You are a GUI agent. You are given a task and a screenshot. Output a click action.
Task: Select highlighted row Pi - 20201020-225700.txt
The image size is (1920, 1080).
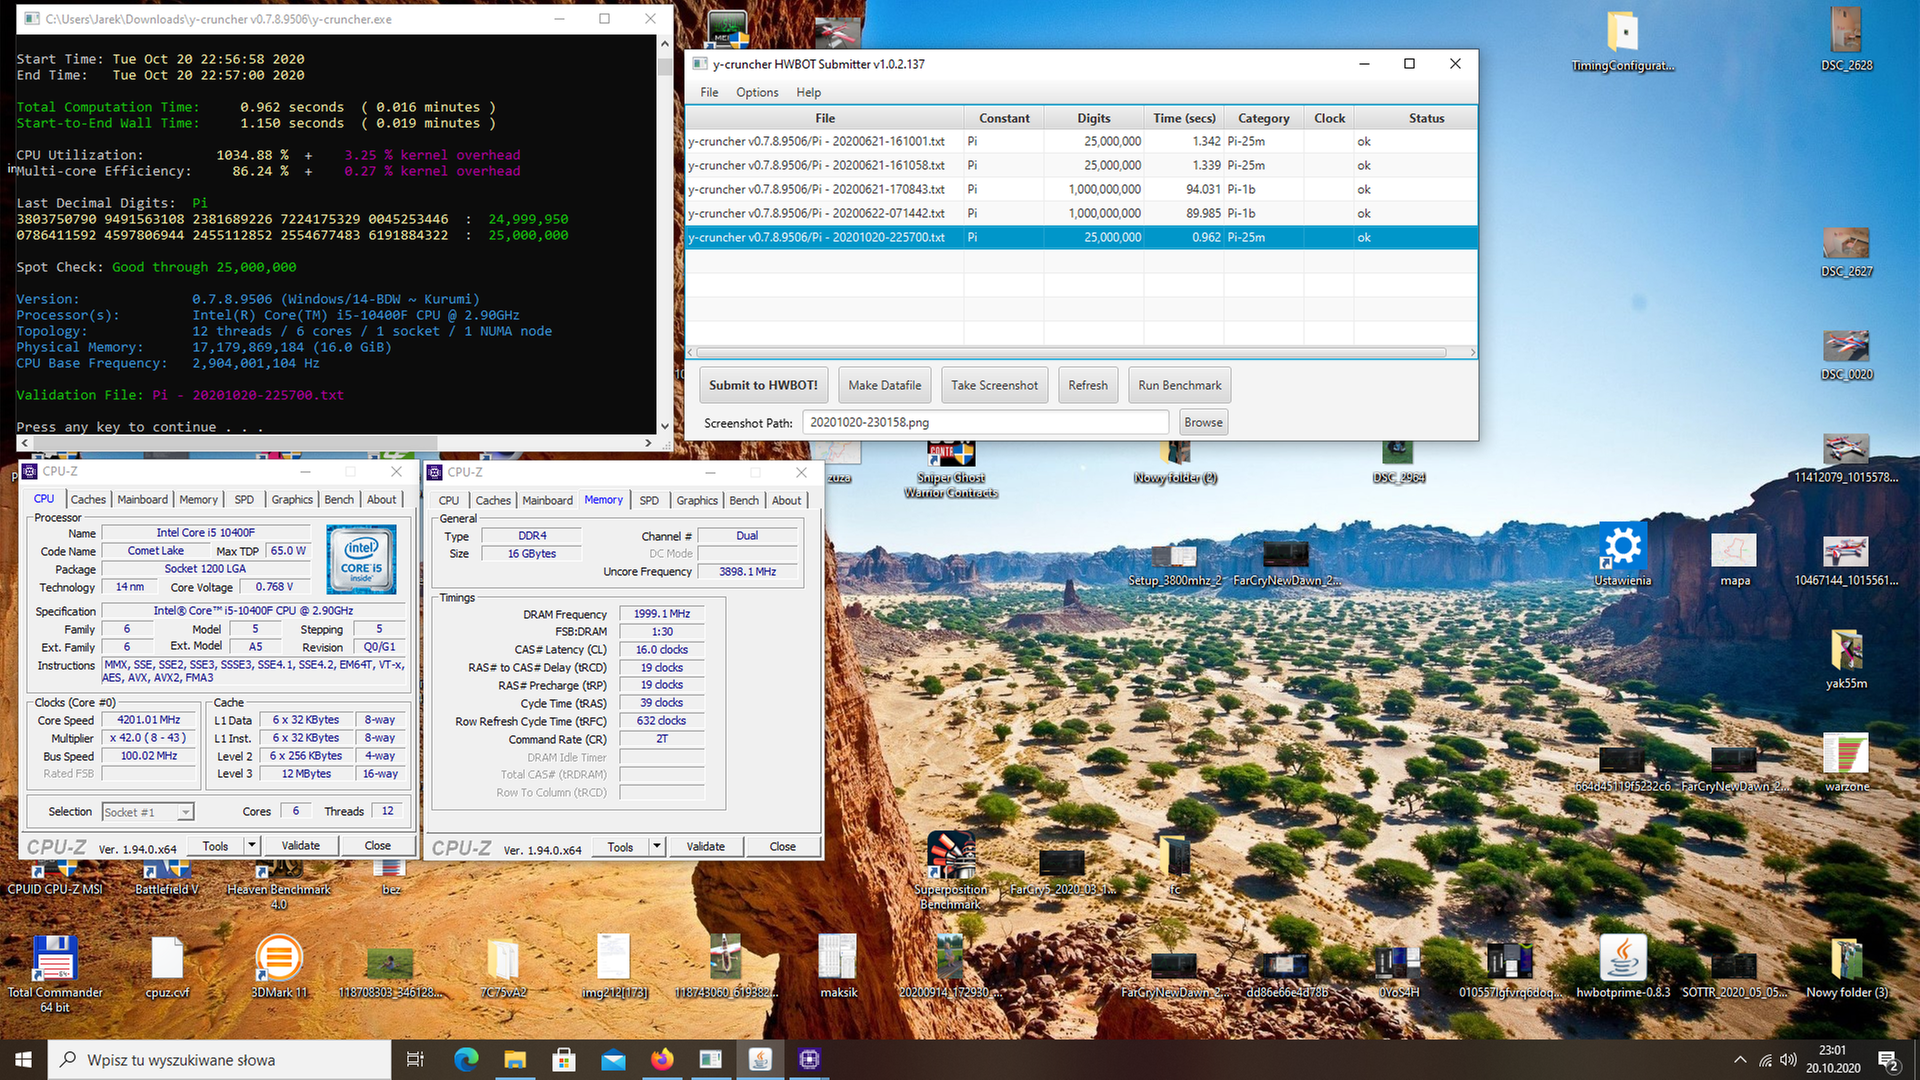1081,237
